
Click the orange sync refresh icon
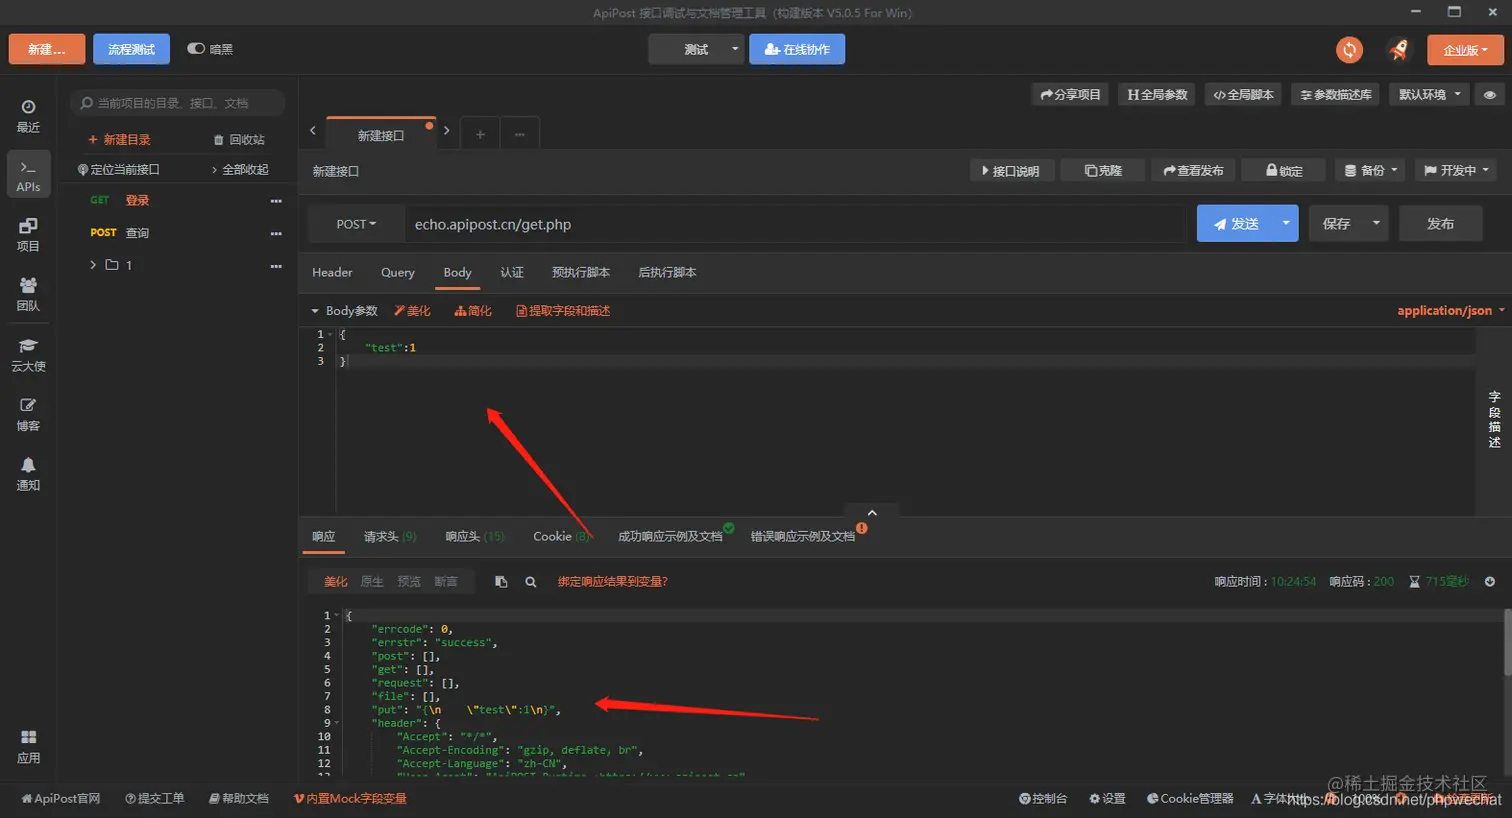click(x=1349, y=49)
